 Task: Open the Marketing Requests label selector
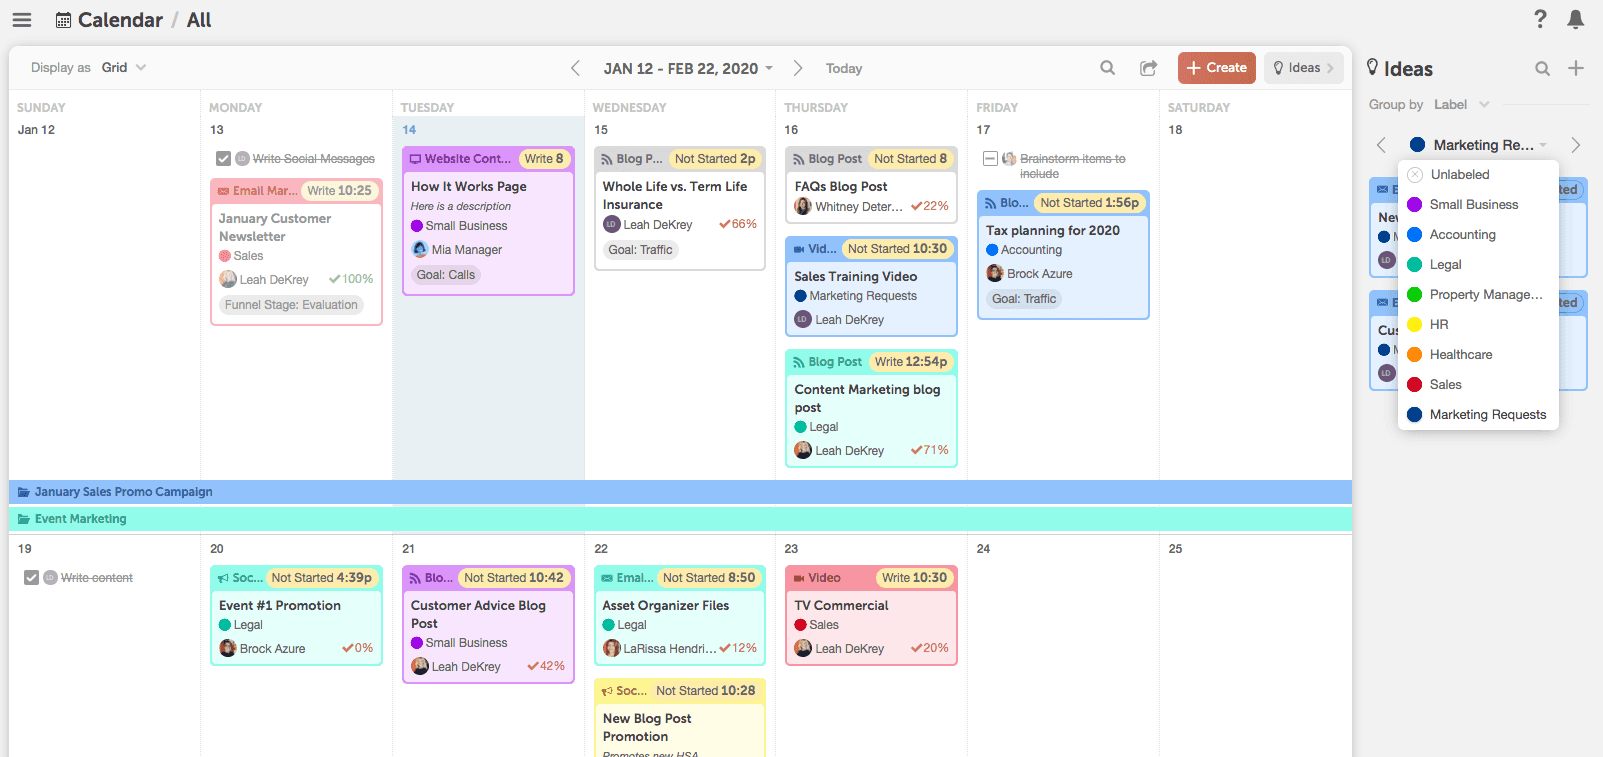tap(1479, 145)
